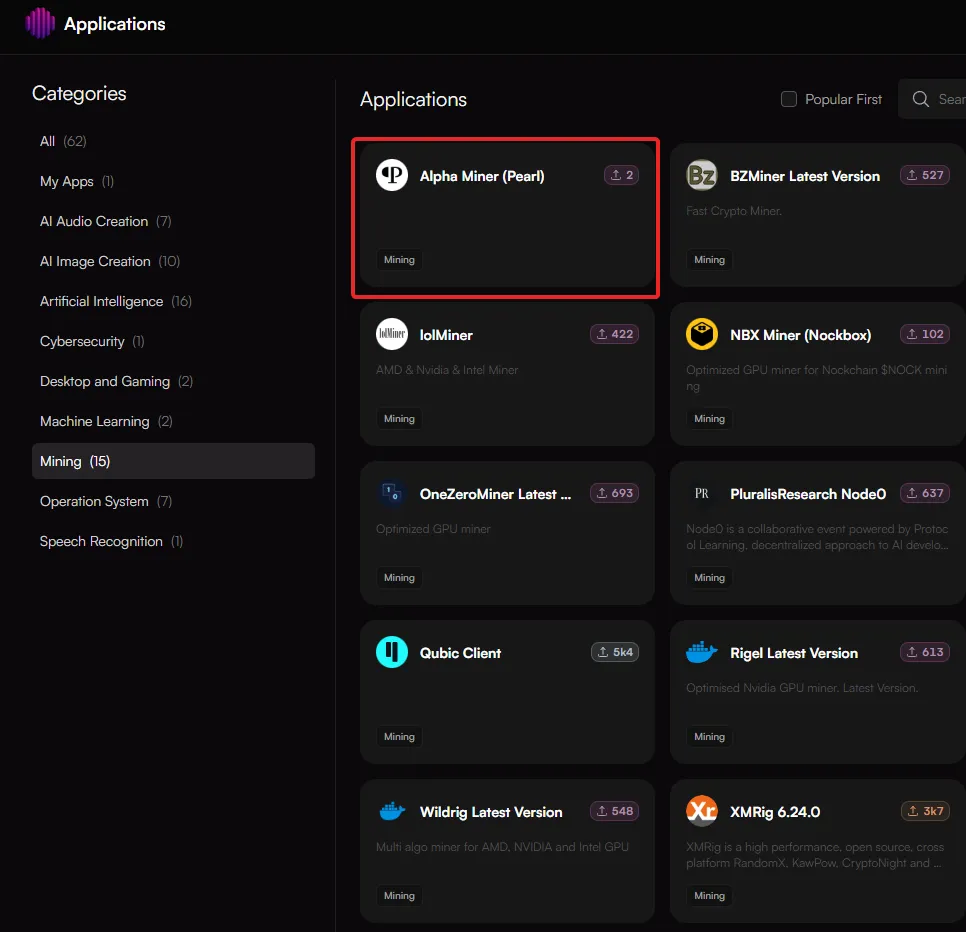Open the Alpha Miner (Pearl) title
Viewport: 966px width, 932px height.
pyautogui.click(x=482, y=176)
